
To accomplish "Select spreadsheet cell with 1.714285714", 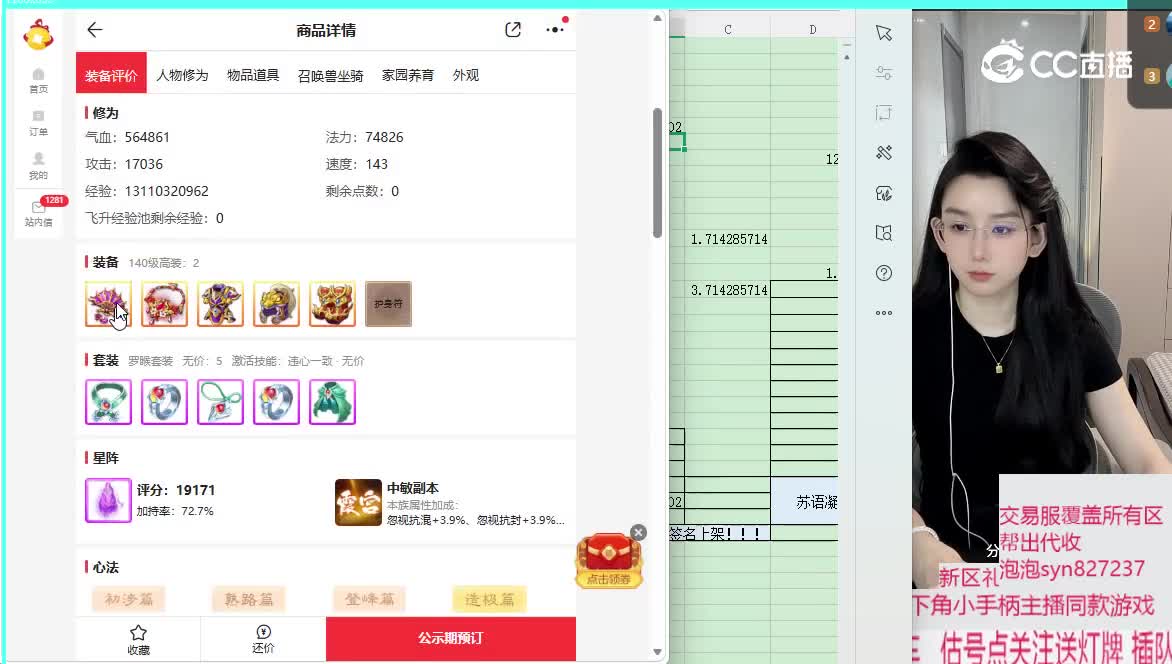I will pyautogui.click(x=728, y=239).
